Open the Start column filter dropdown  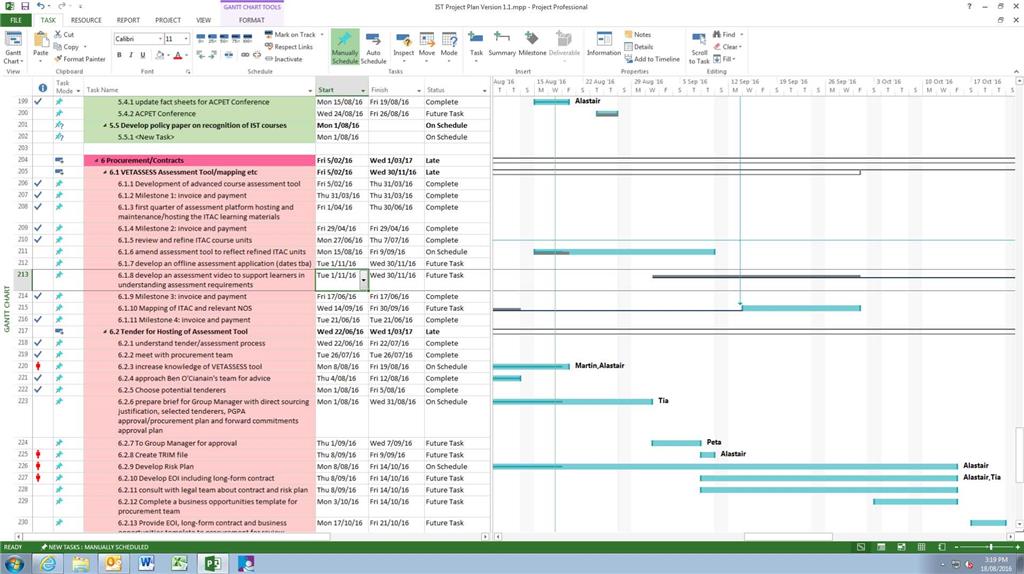pyautogui.click(x=363, y=91)
